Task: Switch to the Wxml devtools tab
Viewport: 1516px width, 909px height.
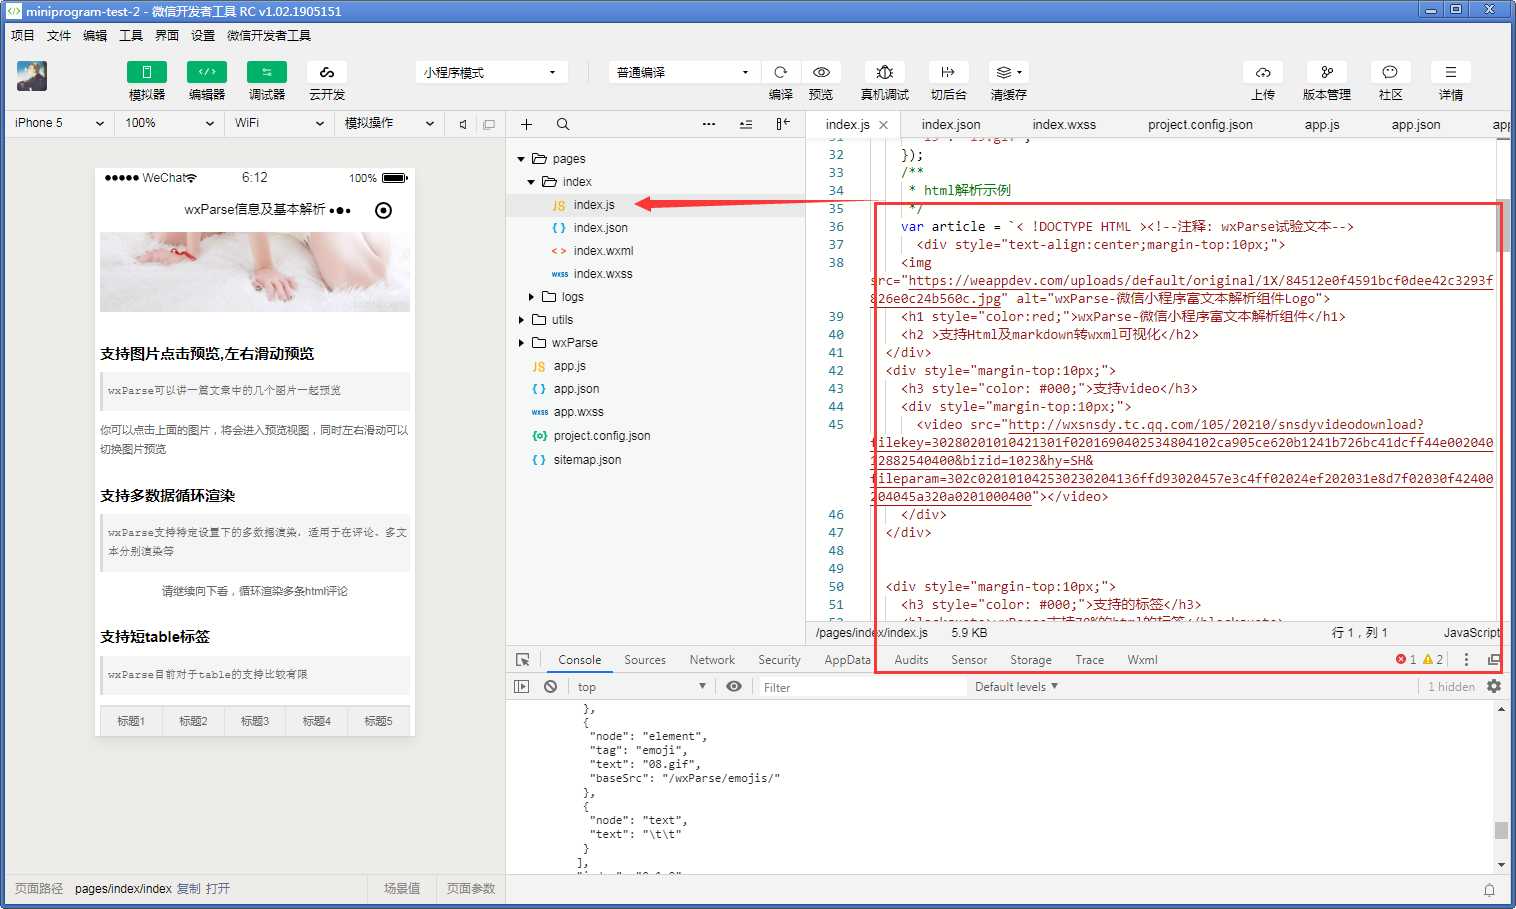Action: point(1142,660)
